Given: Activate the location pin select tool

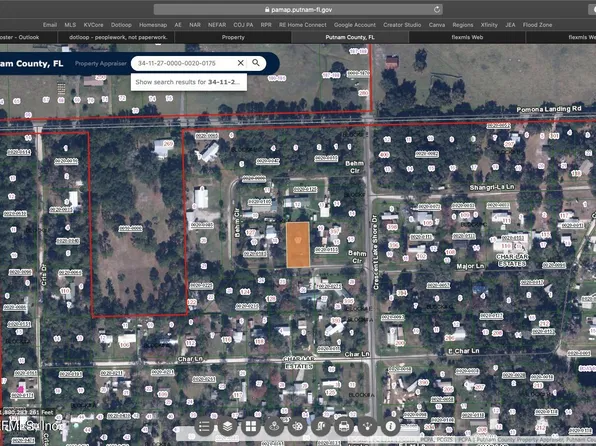Looking at the screenshot, I should (x=274, y=426).
